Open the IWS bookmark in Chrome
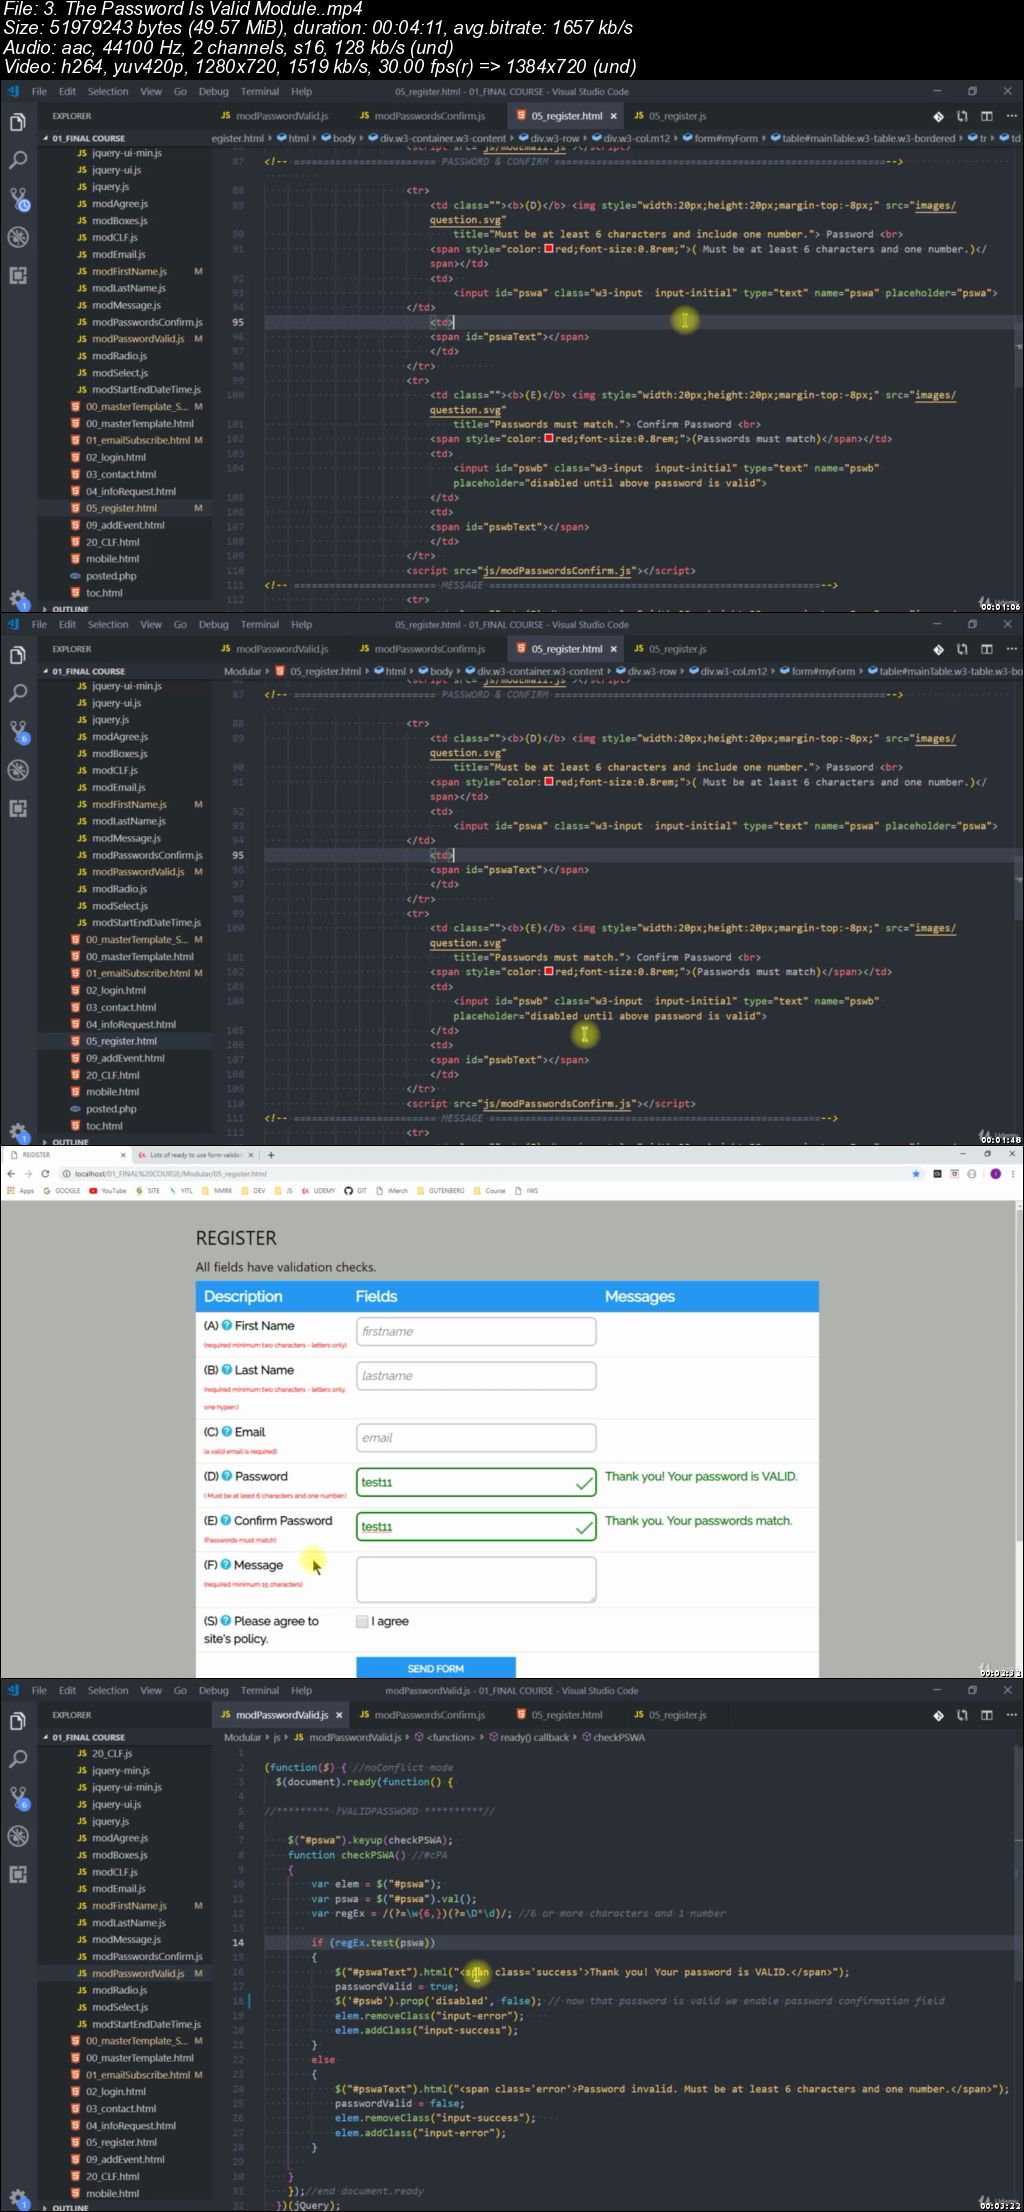Screen dimensions: 1024x2212 pos(527,1190)
